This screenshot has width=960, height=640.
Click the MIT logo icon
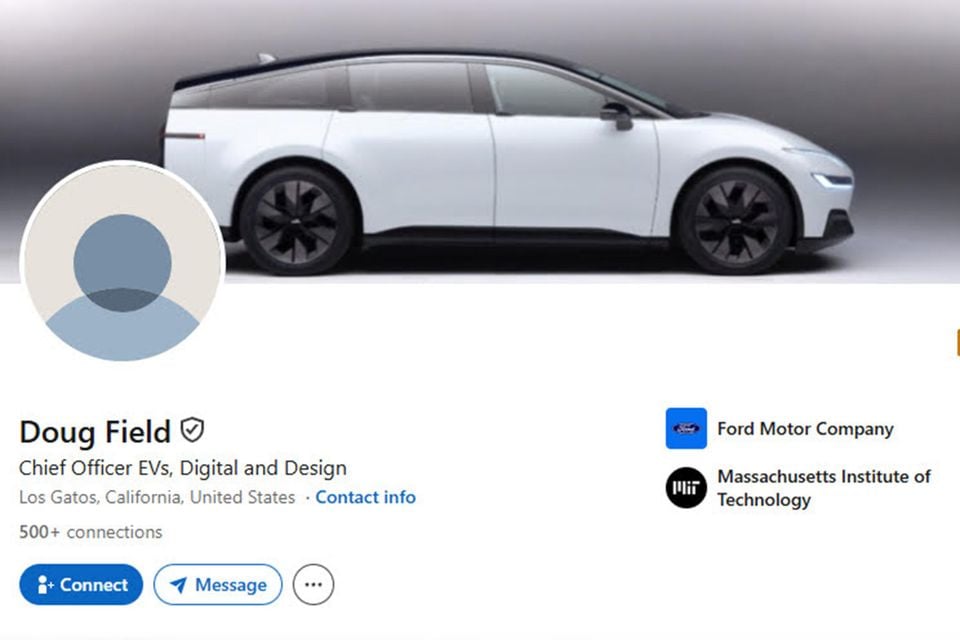(x=686, y=488)
